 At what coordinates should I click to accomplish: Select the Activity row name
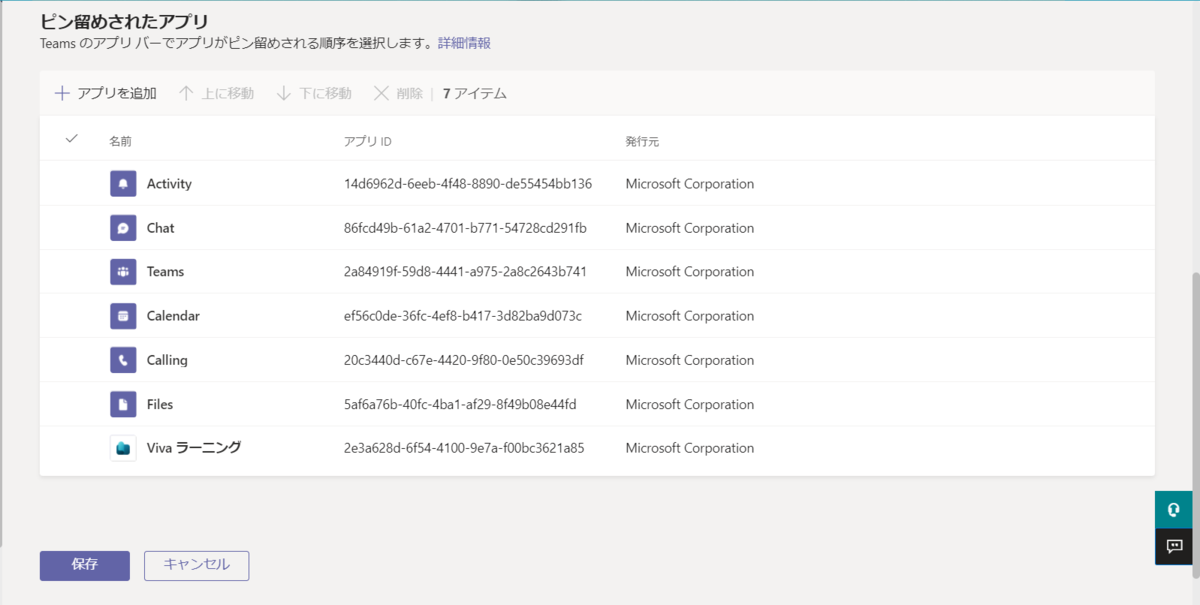(169, 184)
